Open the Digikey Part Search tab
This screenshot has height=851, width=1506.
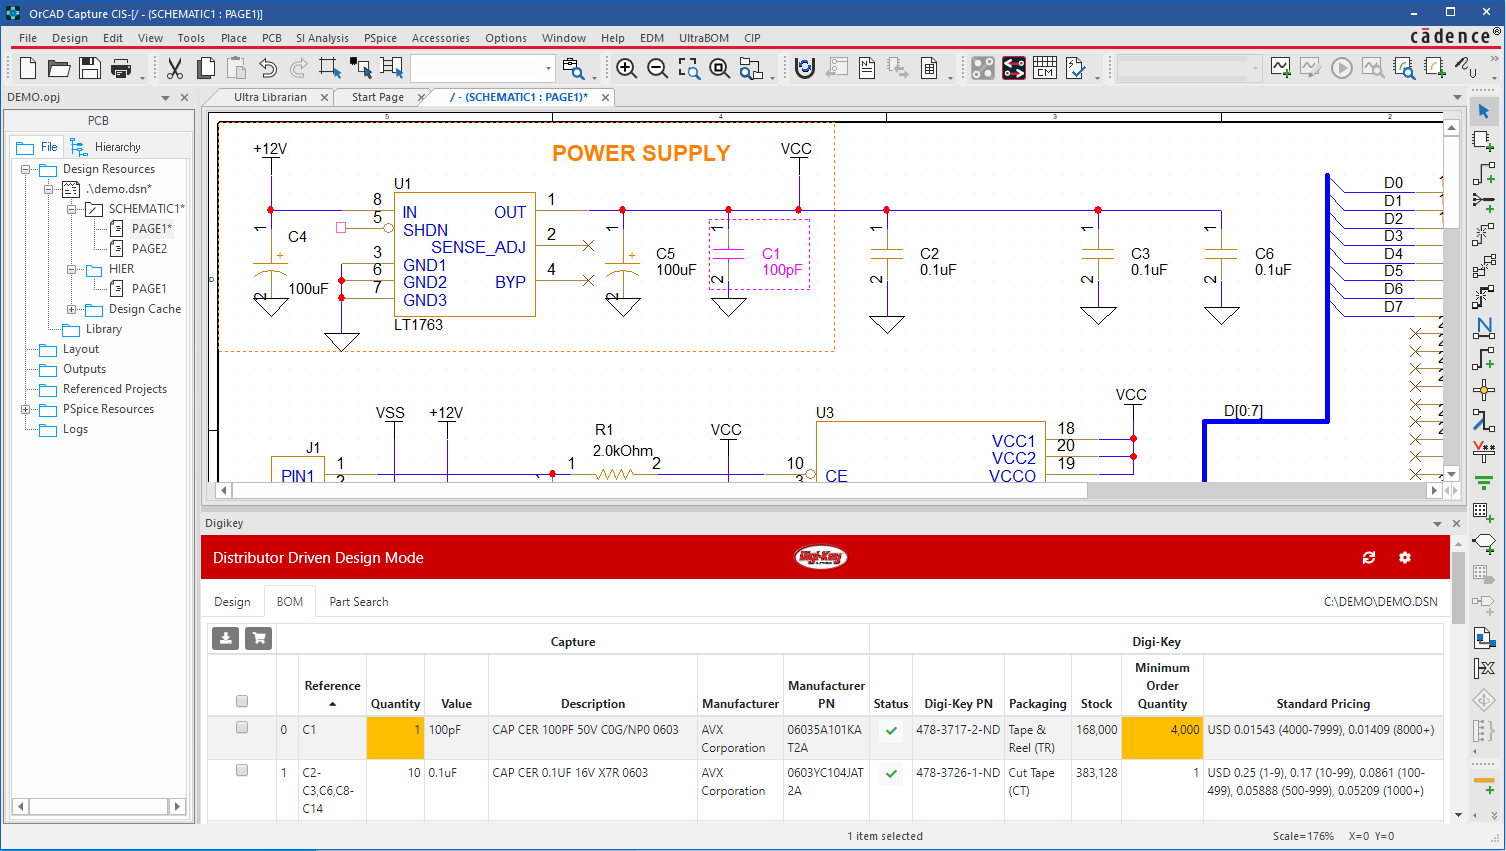359,602
